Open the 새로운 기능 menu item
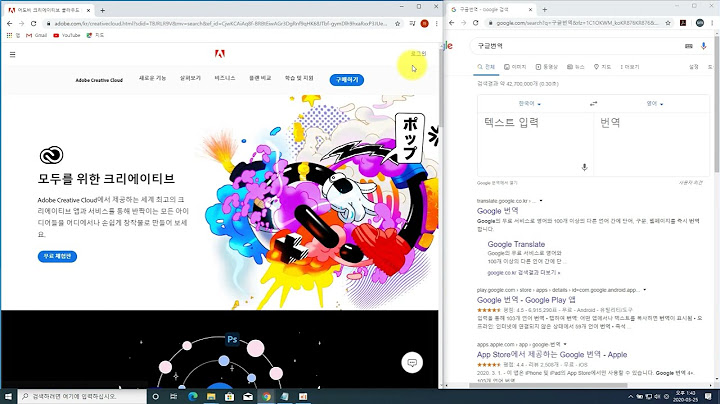 (152, 79)
